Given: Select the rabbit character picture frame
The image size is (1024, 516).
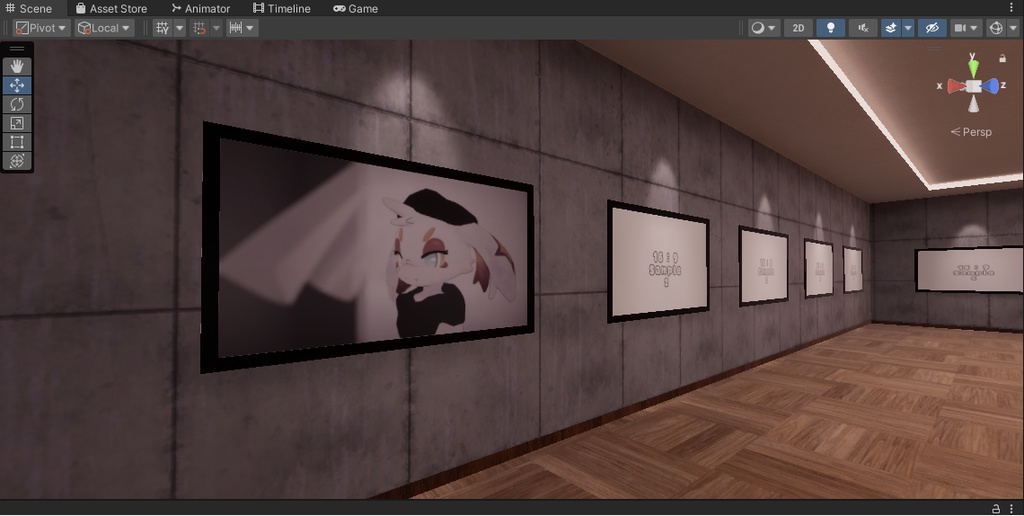Looking at the screenshot, I should coord(367,247).
